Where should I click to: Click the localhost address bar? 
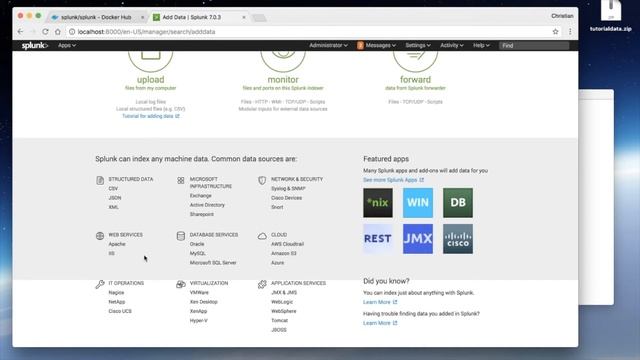[x=310, y=31]
